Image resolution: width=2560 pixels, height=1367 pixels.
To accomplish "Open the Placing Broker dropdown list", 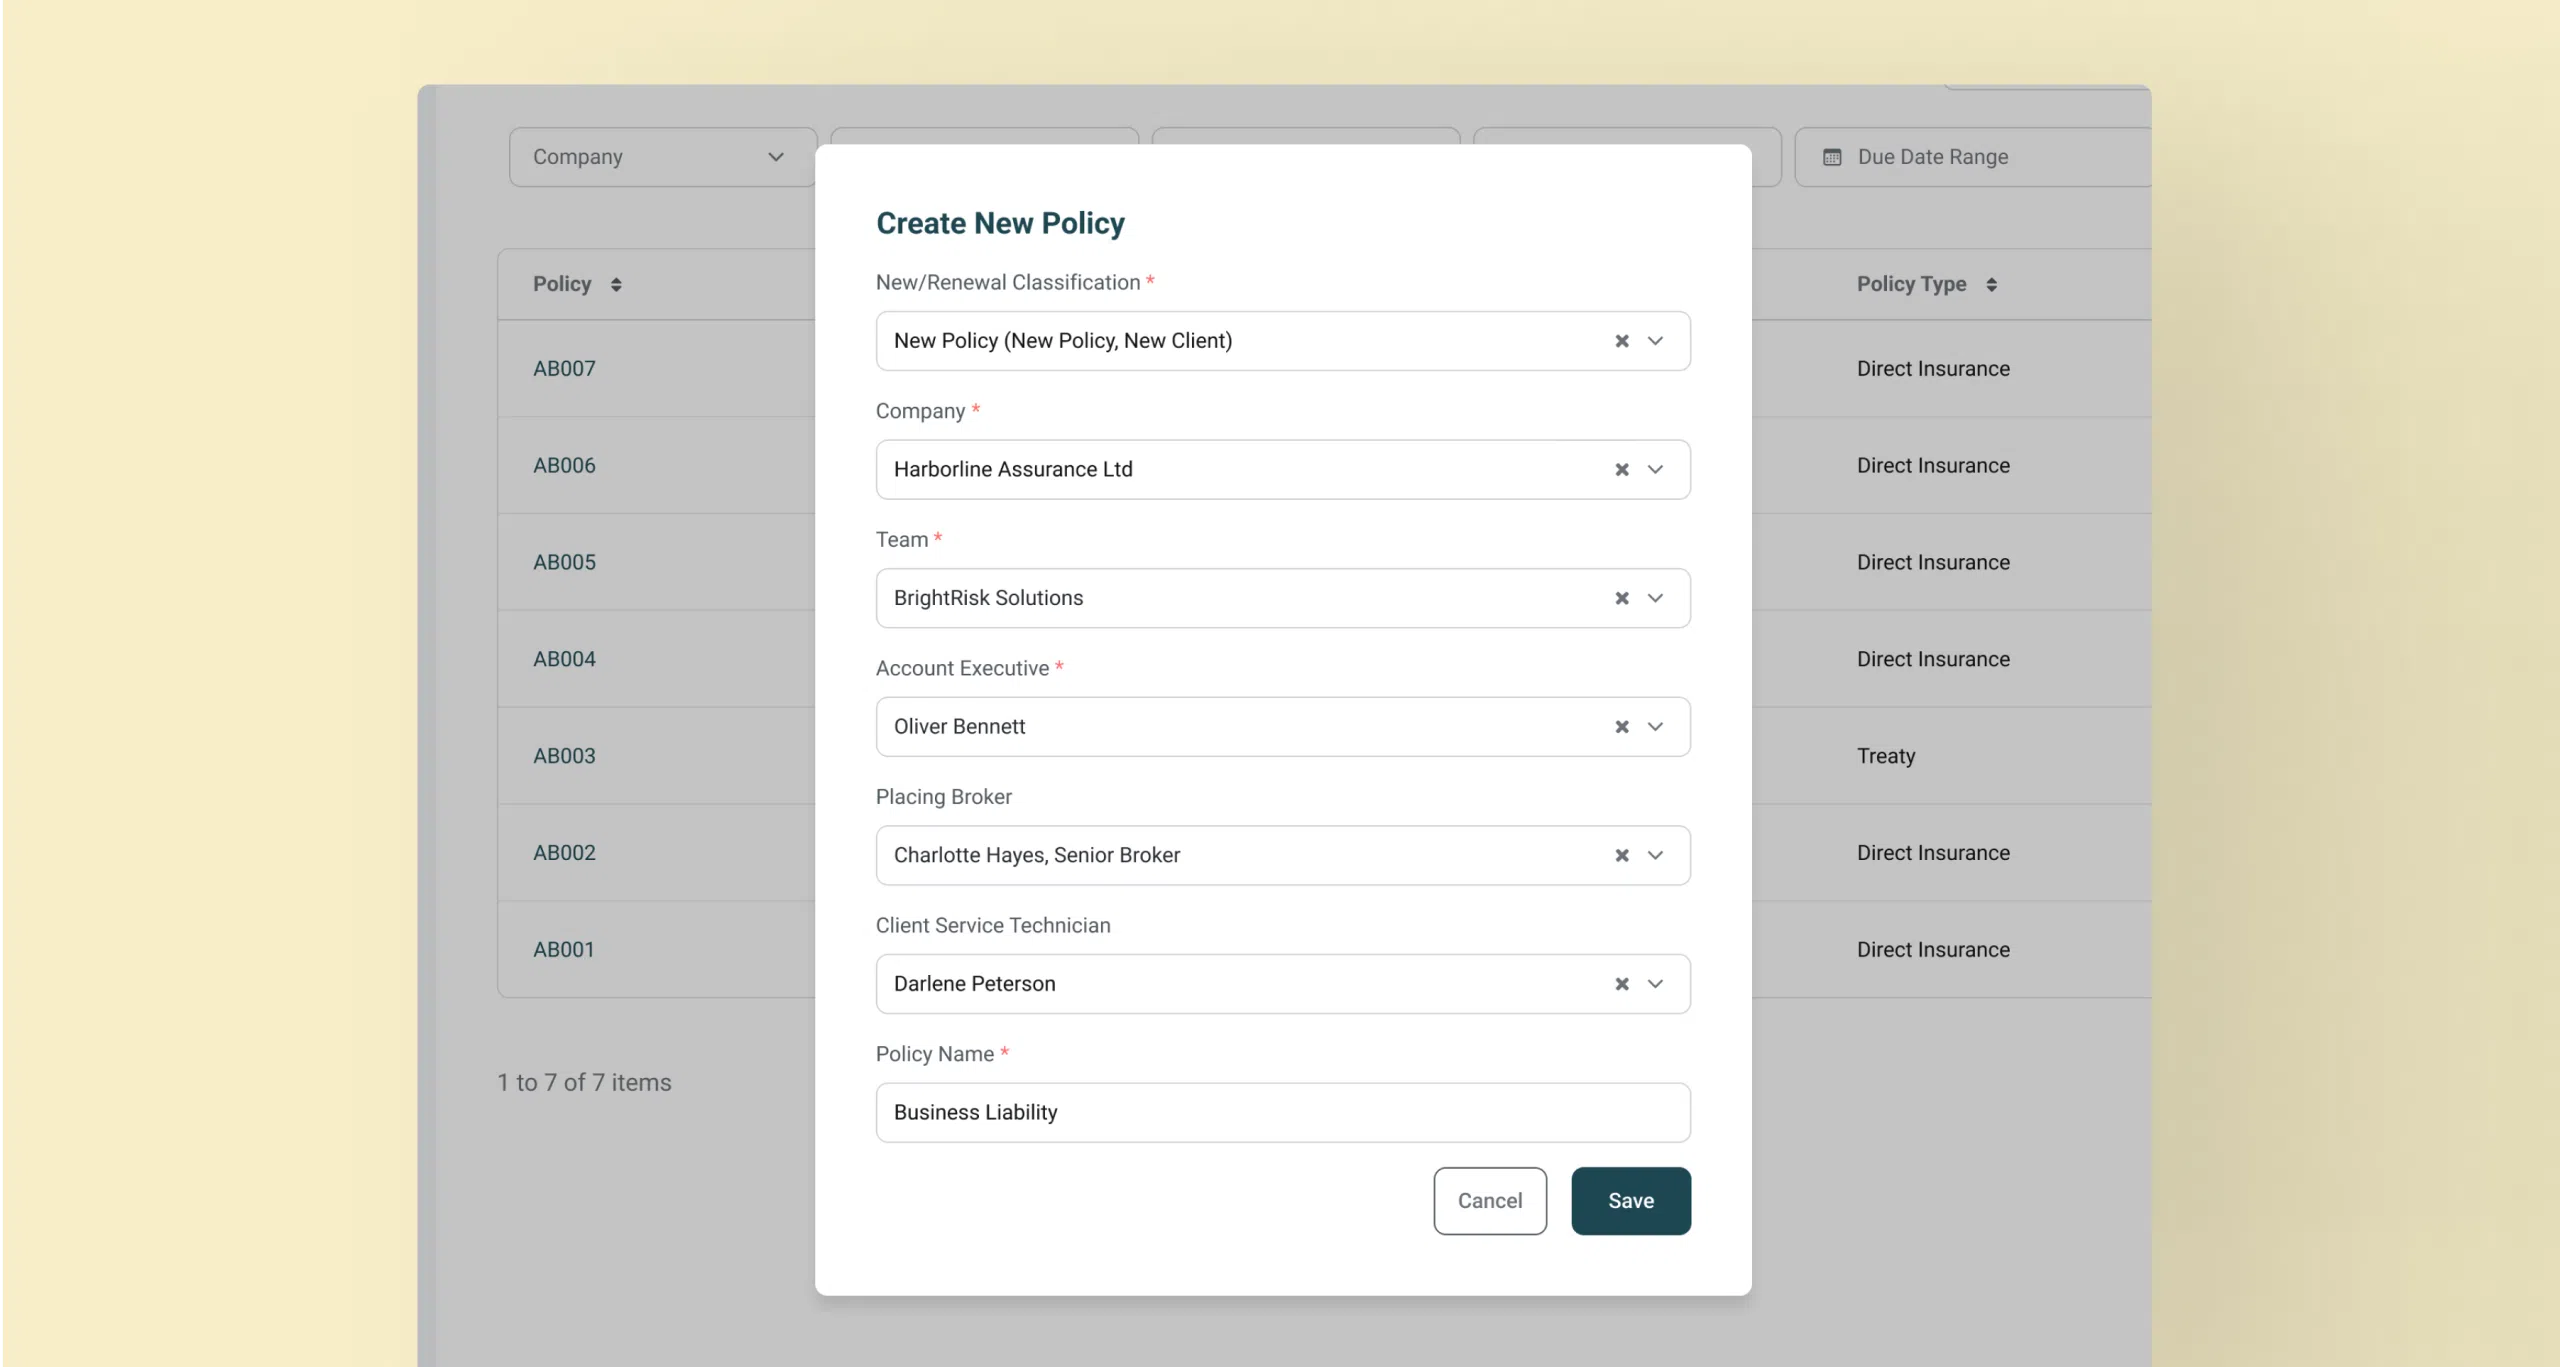I will pyautogui.click(x=1656, y=855).
